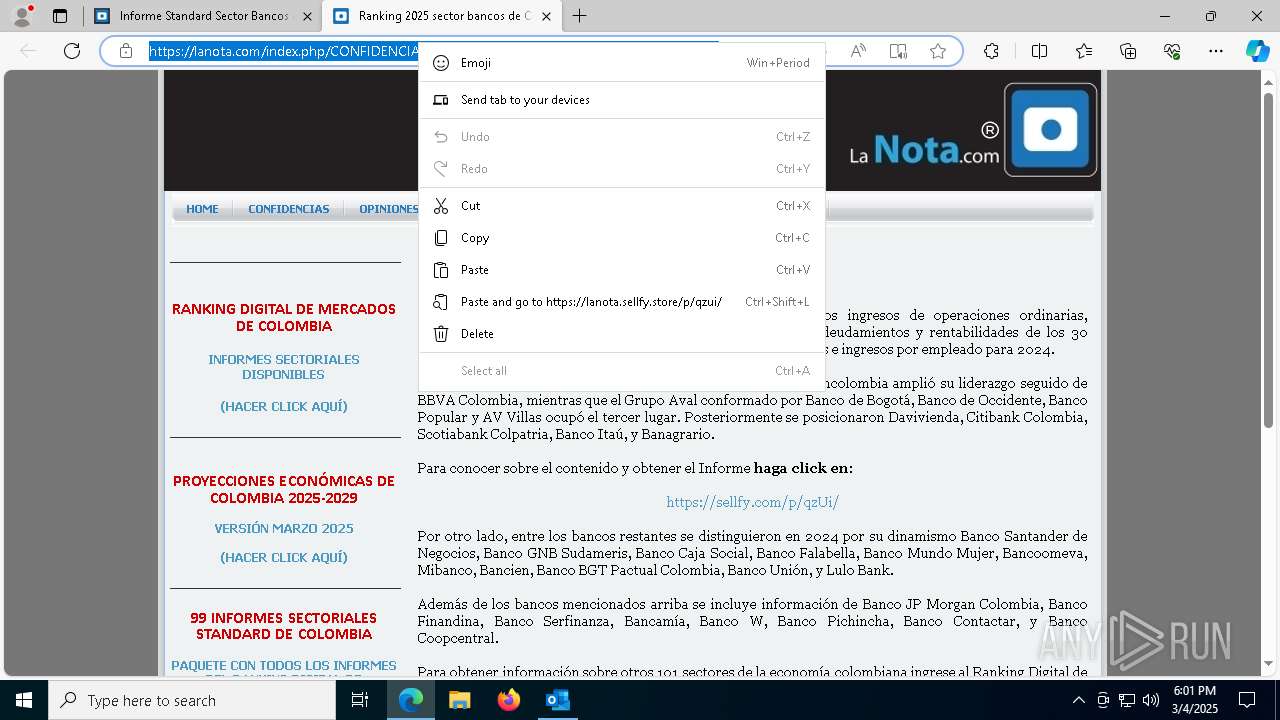Close the Informe Standard Sector Bancos tab
Screen dimensions: 1280x720
point(307,16)
